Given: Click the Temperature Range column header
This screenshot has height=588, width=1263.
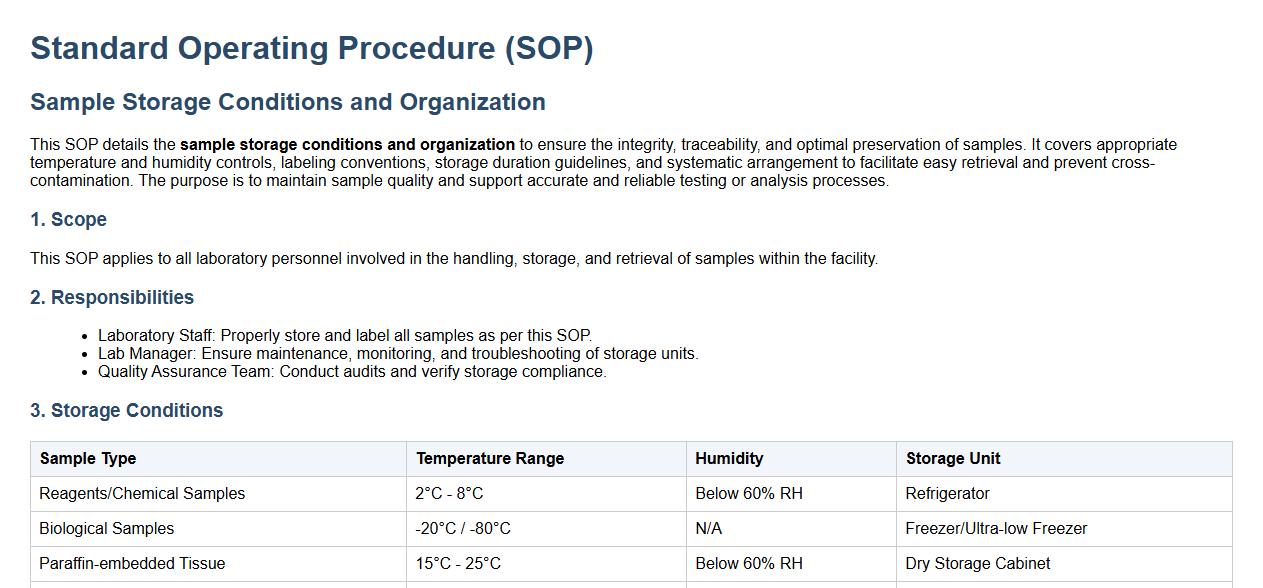Looking at the screenshot, I should (x=490, y=458).
